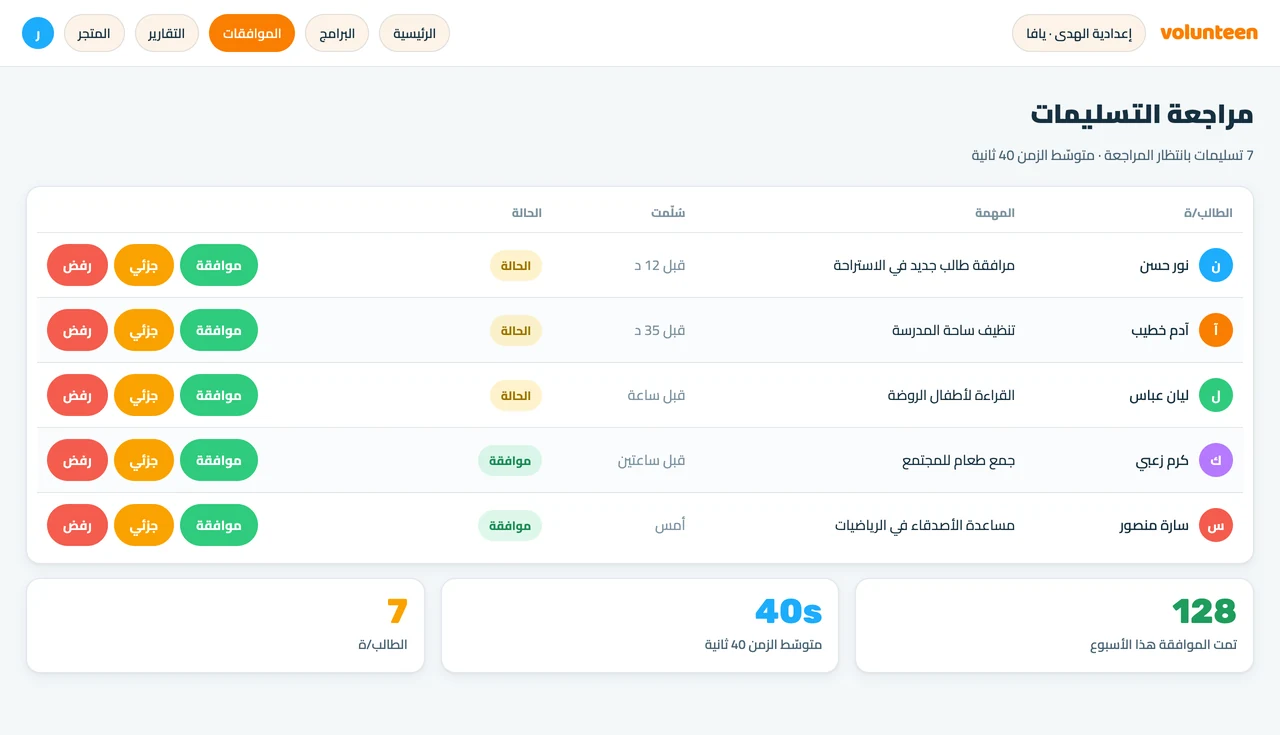The width and height of the screenshot is (1280, 735).
Task: Click the سُلّمت column header
Action: 668,213
